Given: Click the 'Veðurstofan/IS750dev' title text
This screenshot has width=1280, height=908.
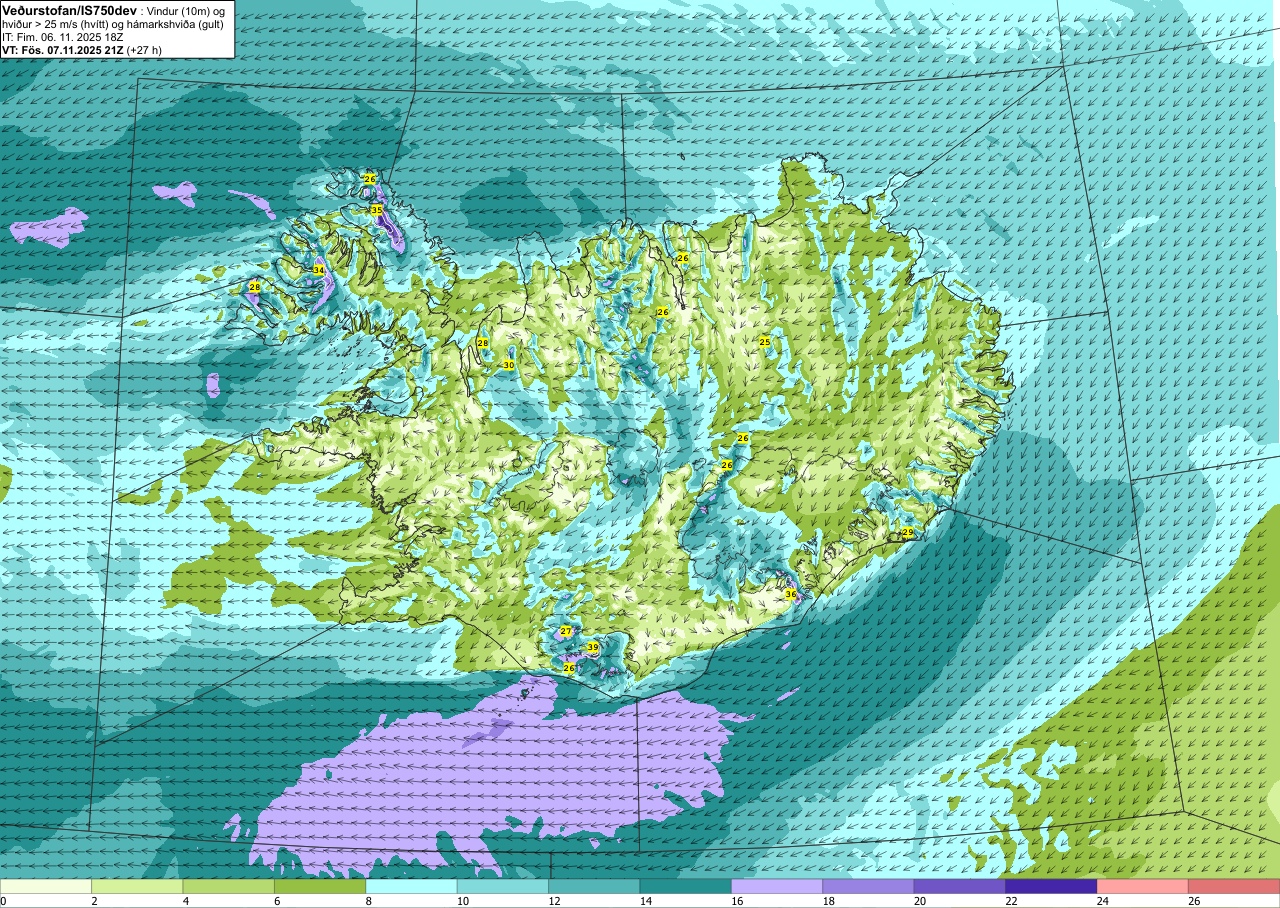Looking at the screenshot, I should pos(69,10).
